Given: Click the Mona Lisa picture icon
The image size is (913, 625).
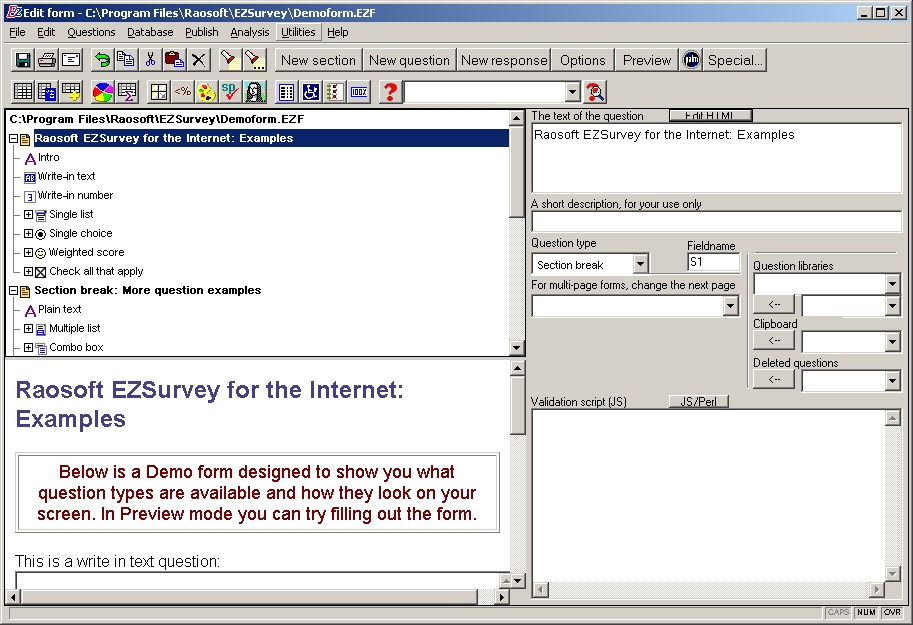Looking at the screenshot, I should 254,91.
